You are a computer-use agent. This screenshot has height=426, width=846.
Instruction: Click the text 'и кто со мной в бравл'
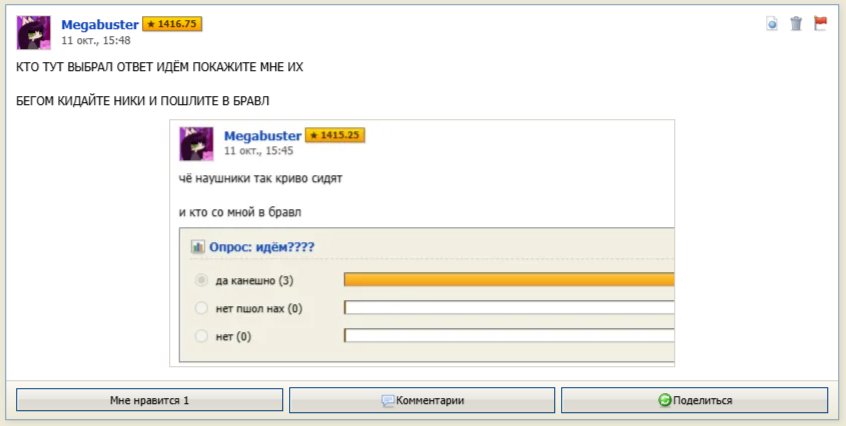point(240,212)
